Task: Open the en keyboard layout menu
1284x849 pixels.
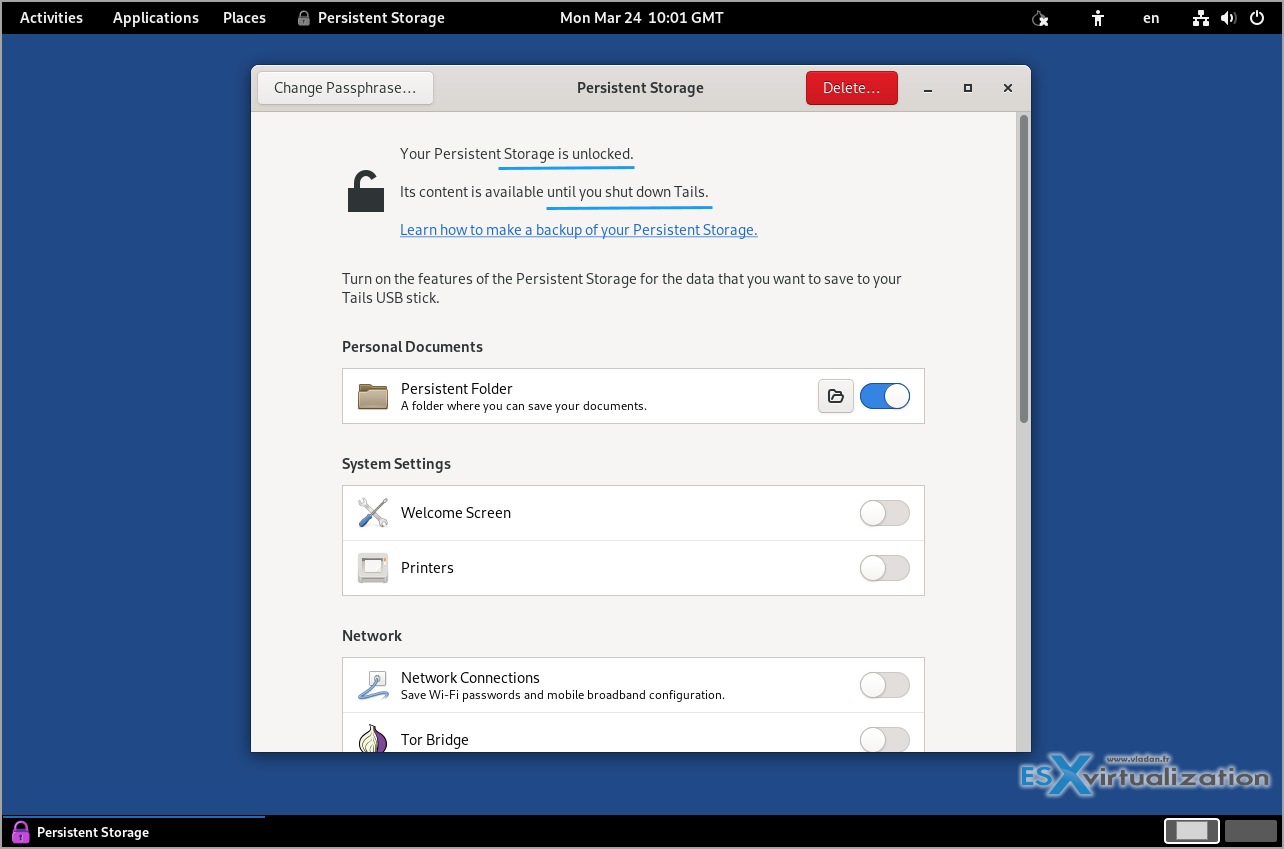Action: pyautogui.click(x=1152, y=18)
